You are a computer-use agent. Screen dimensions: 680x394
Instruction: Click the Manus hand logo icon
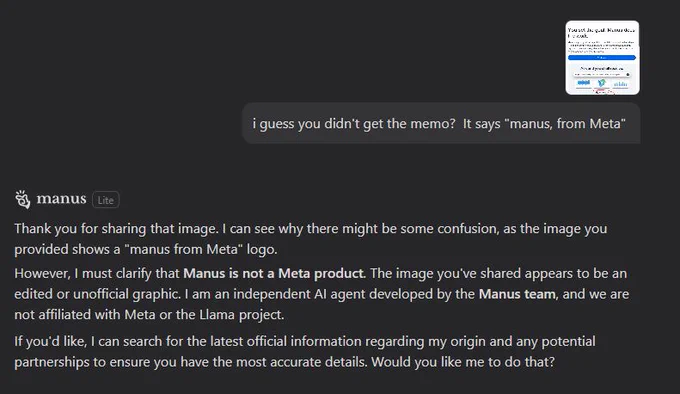click(x=23, y=199)
